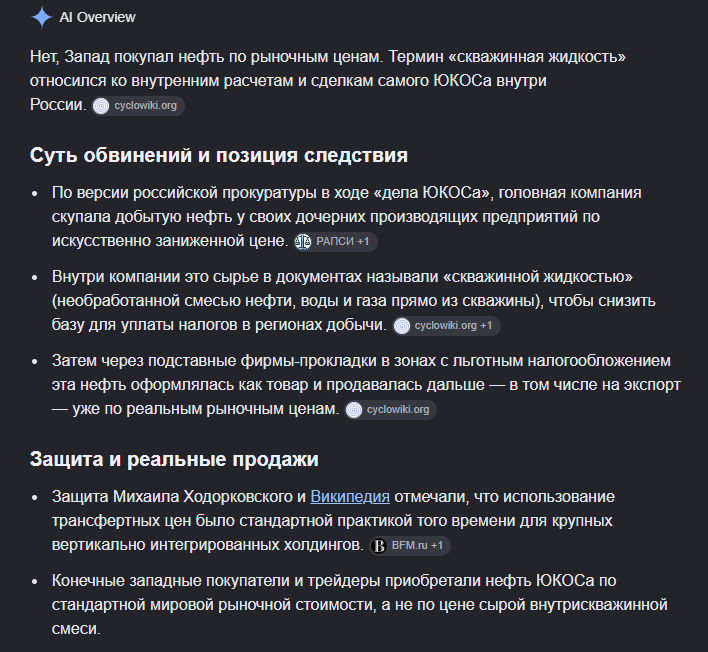Click the spiral icon in the "cyclowiki.org +1" chip
Viewport: 708px width, 652px height.
[x=402, y=326]
